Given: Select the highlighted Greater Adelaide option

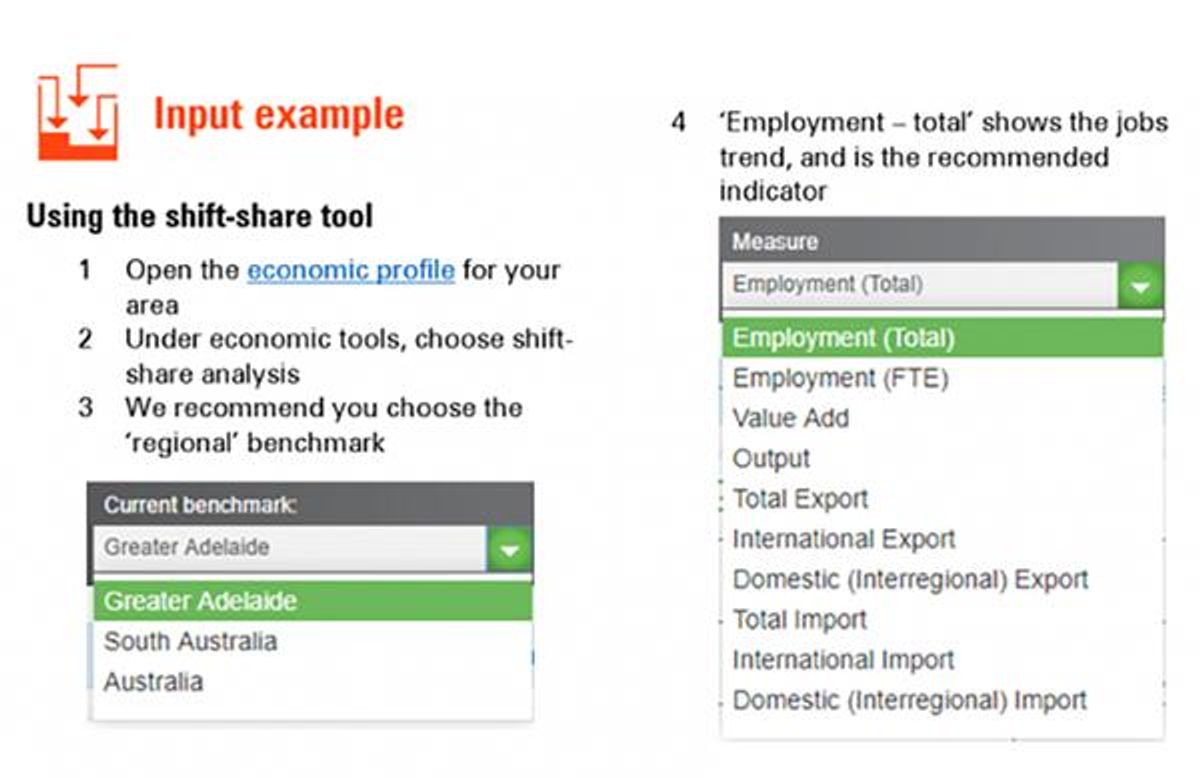Looking at the screenshot, I should pos(313,602).
